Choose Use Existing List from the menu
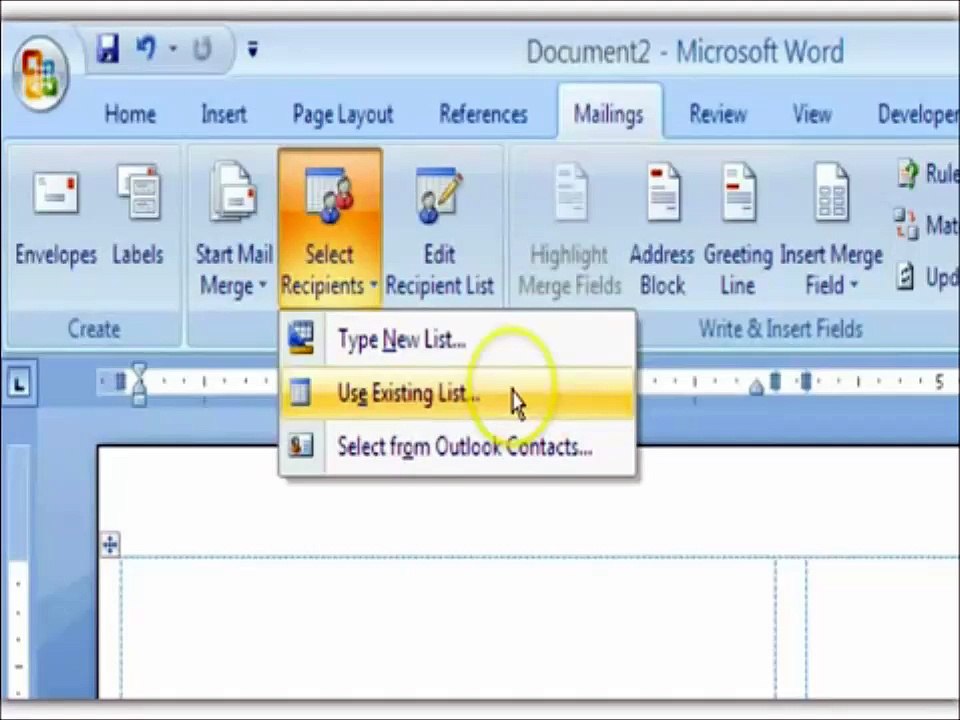 pos(457,393)
